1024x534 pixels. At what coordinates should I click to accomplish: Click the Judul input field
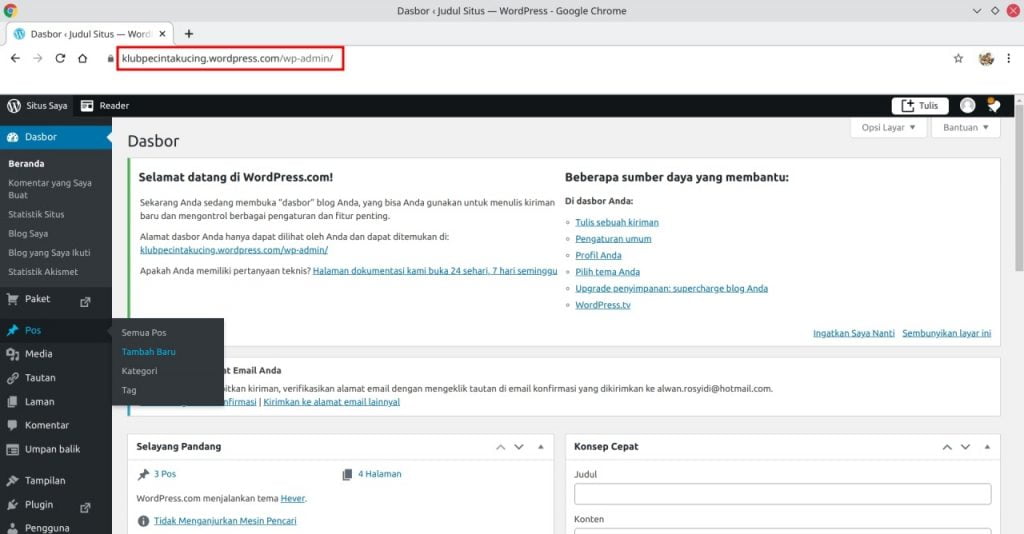[782, 494]
